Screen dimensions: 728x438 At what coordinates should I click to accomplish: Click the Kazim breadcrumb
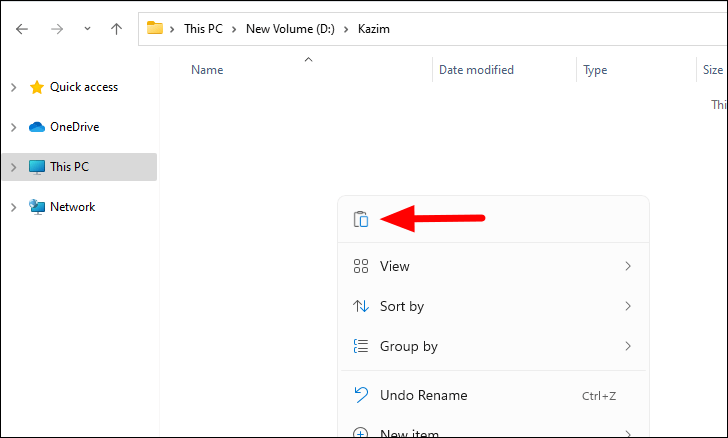[x=374, y=29]
